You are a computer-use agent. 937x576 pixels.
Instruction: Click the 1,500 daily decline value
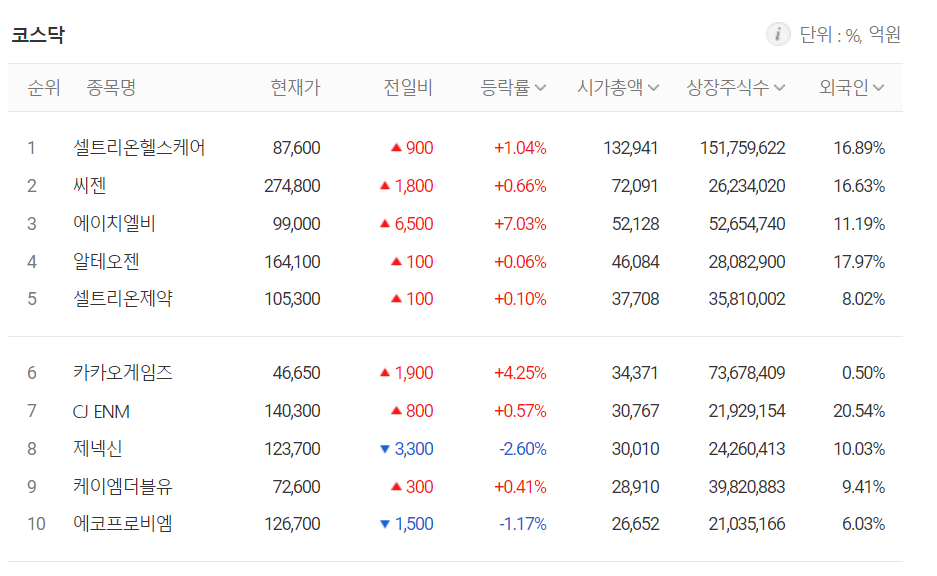pos(414,524)
